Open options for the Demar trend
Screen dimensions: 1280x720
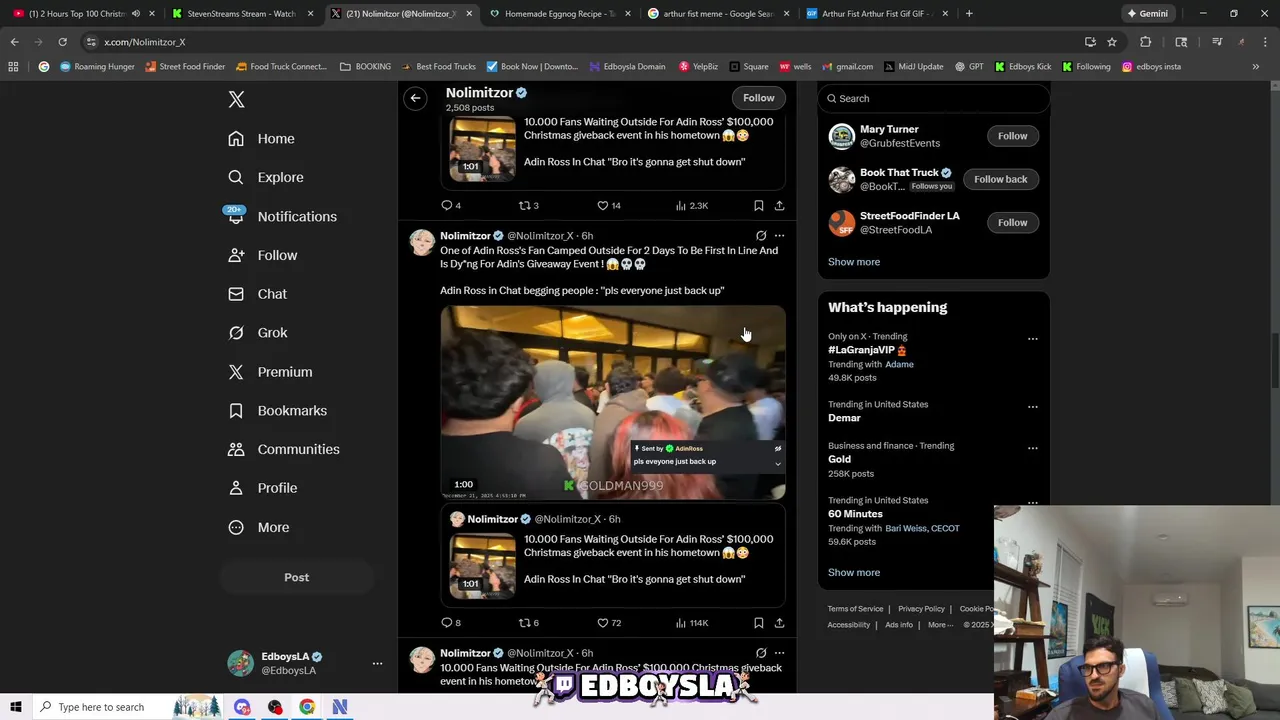pos(1032,407)
